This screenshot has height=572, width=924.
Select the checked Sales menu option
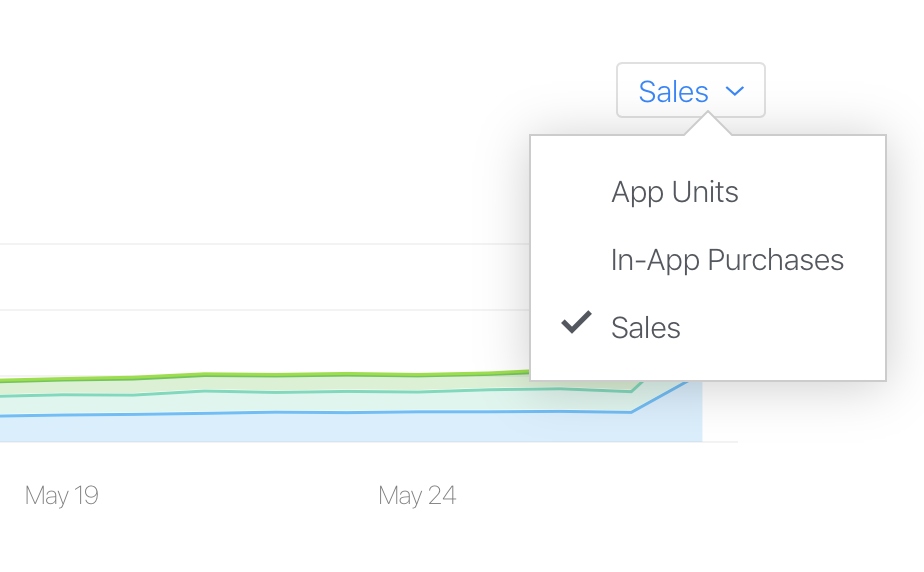click(646, 328)
